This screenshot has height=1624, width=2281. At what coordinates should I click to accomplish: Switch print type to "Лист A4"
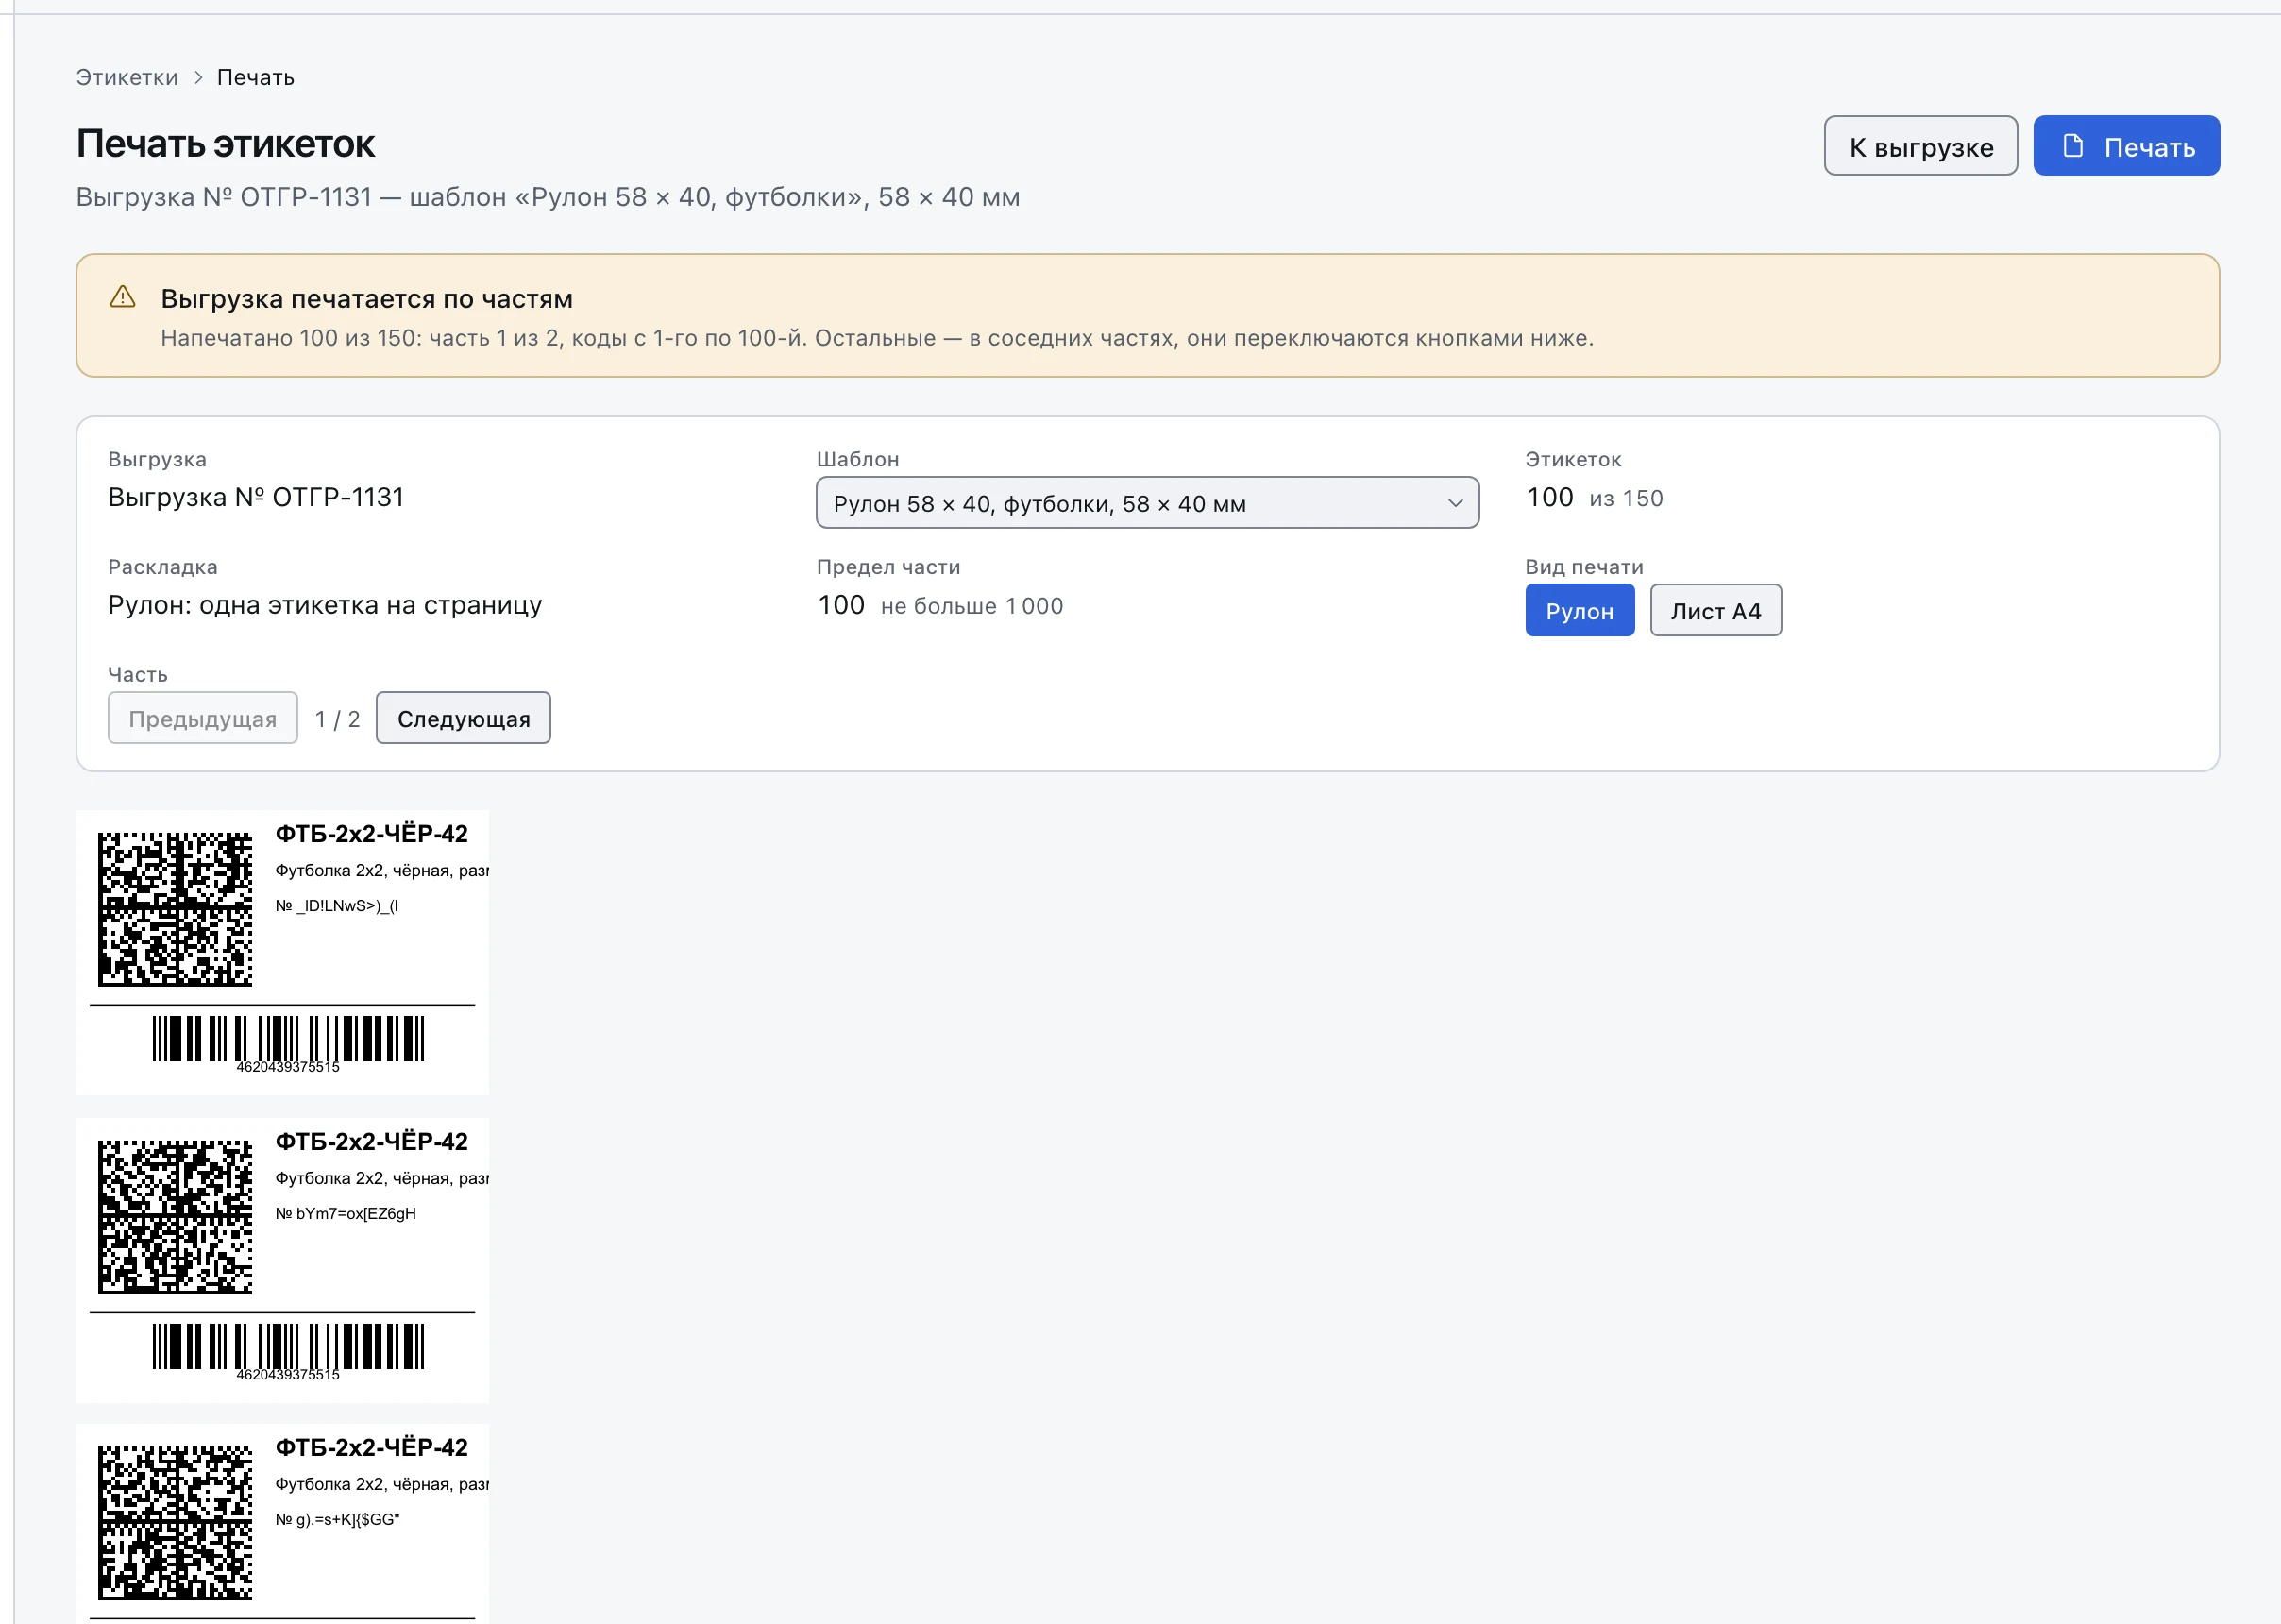tap(1715, 610)
